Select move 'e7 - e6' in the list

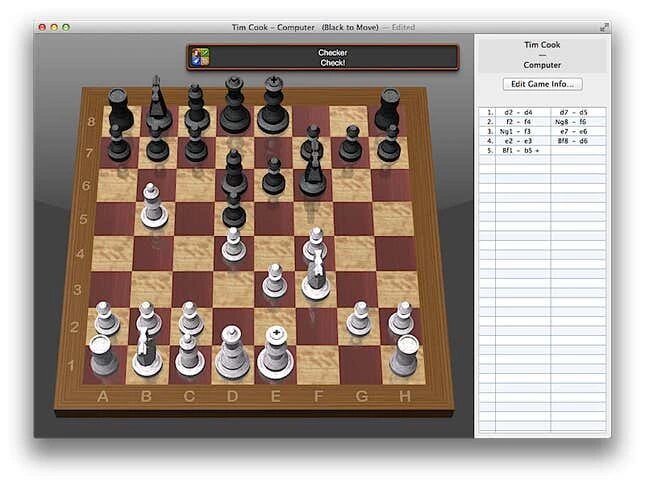tap(574, 132)
